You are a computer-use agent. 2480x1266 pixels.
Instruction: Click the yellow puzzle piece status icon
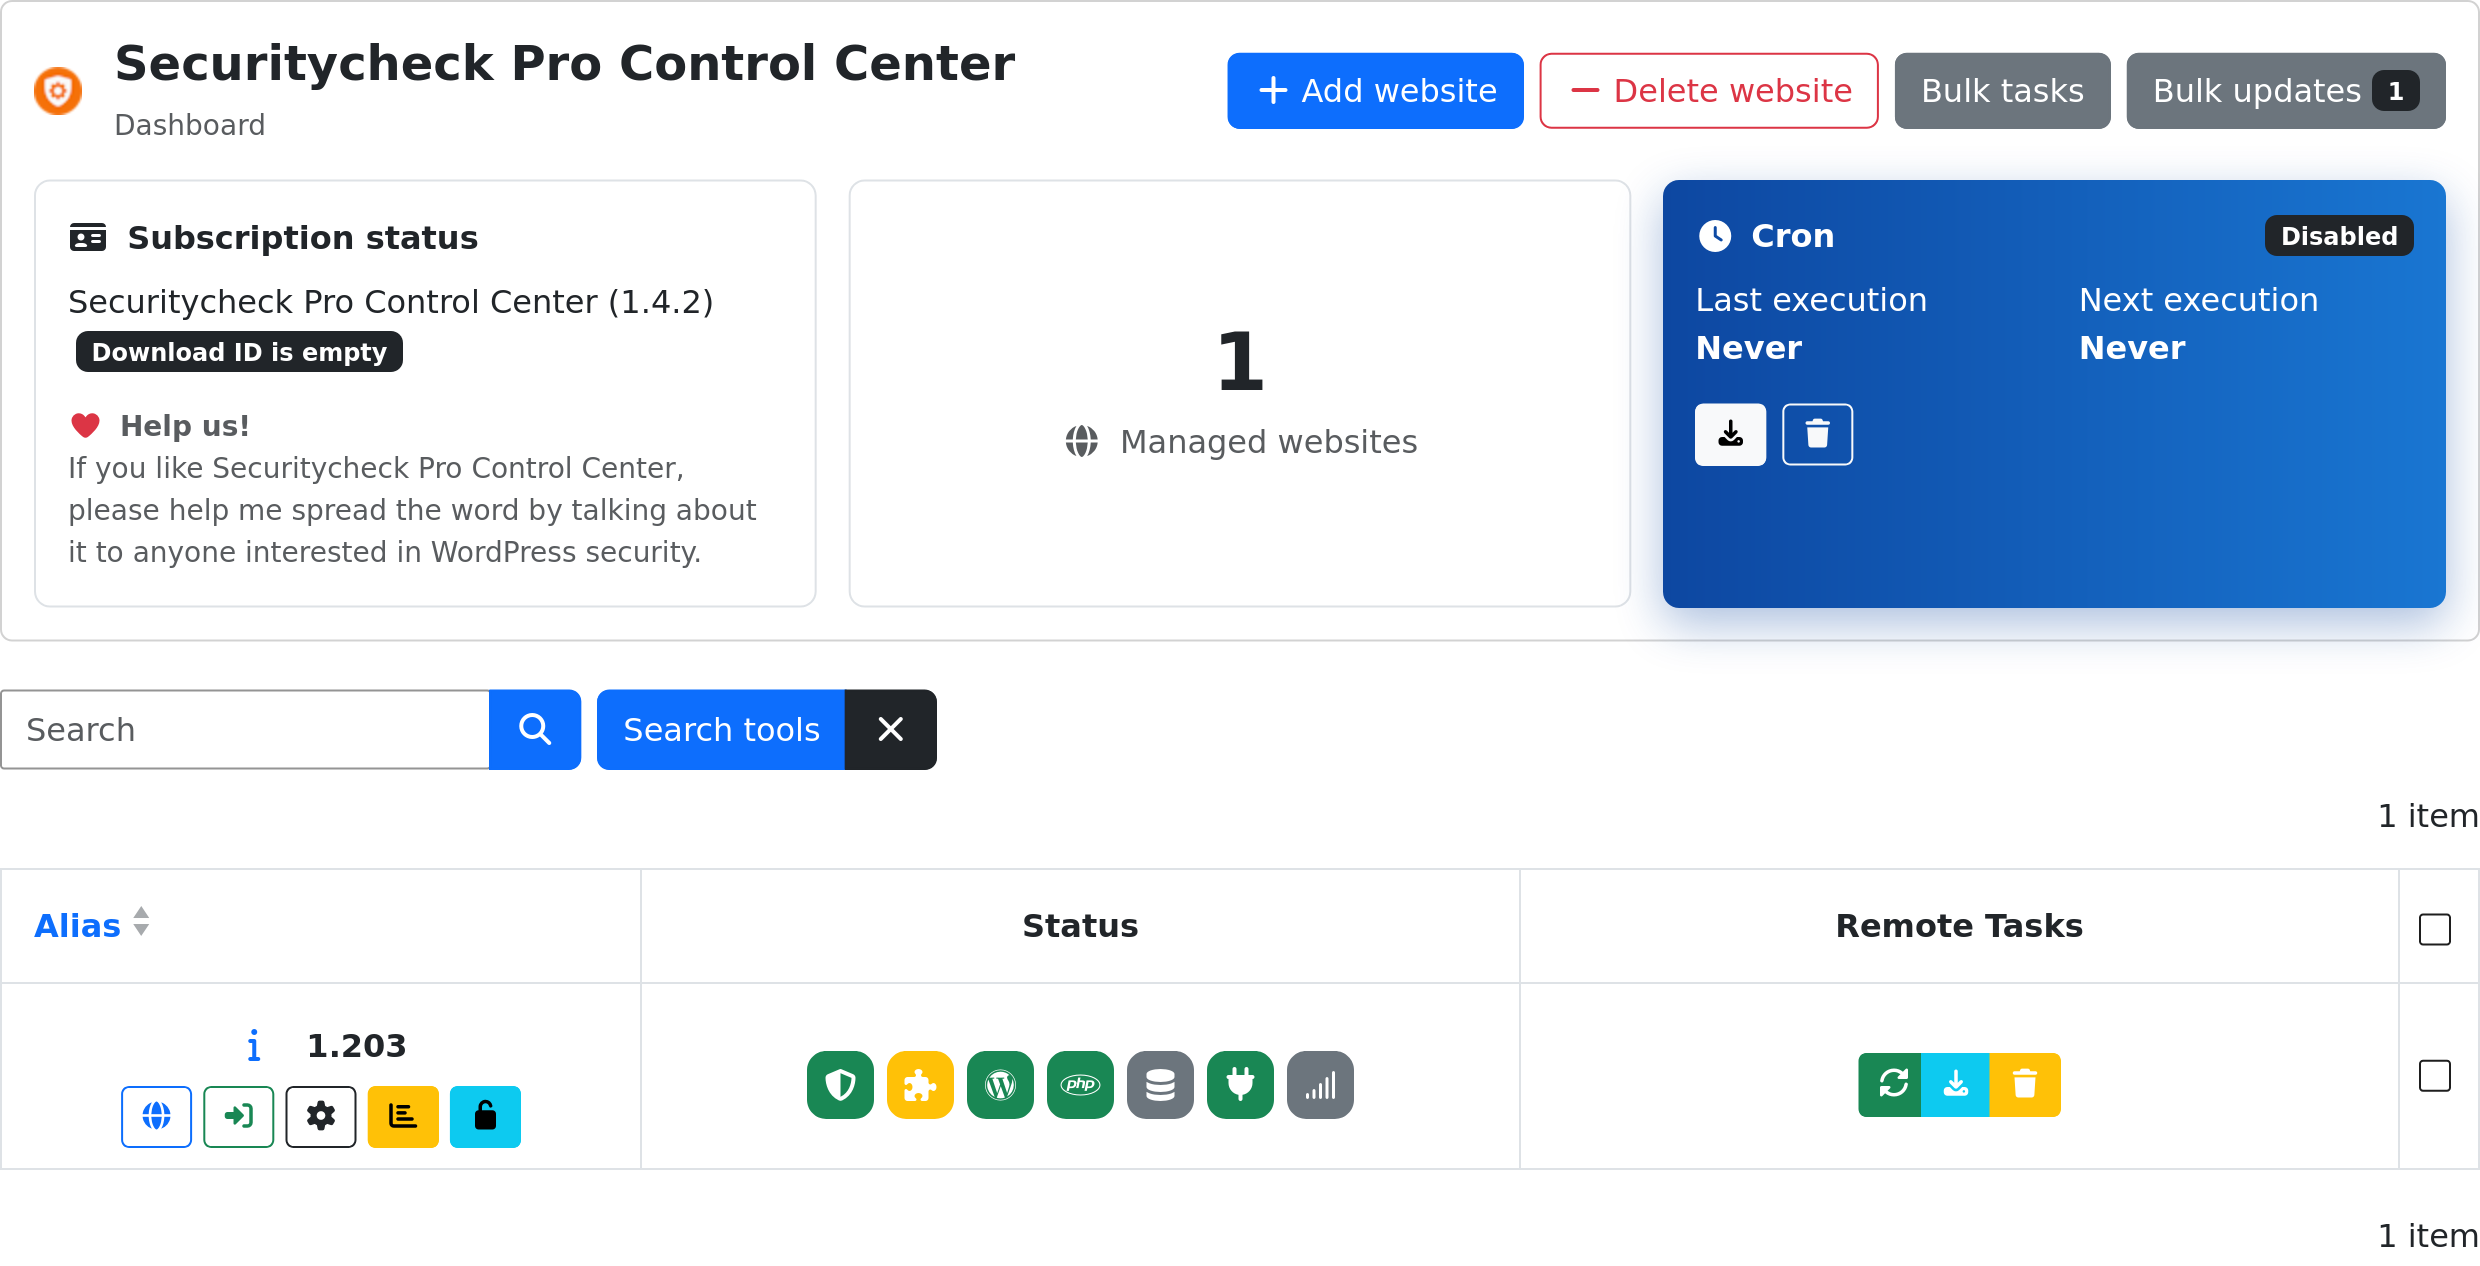coord(920,1085)
